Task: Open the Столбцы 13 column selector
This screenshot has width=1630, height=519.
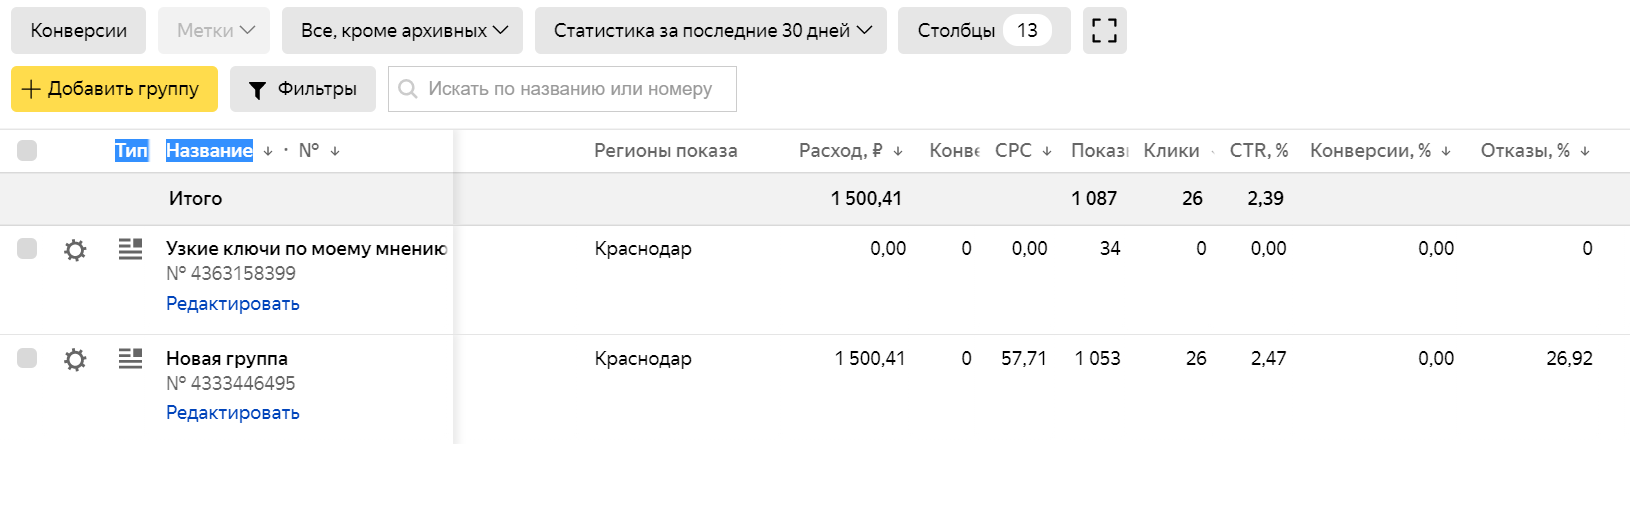Action: pyautogui.click(x=984, y=30)
